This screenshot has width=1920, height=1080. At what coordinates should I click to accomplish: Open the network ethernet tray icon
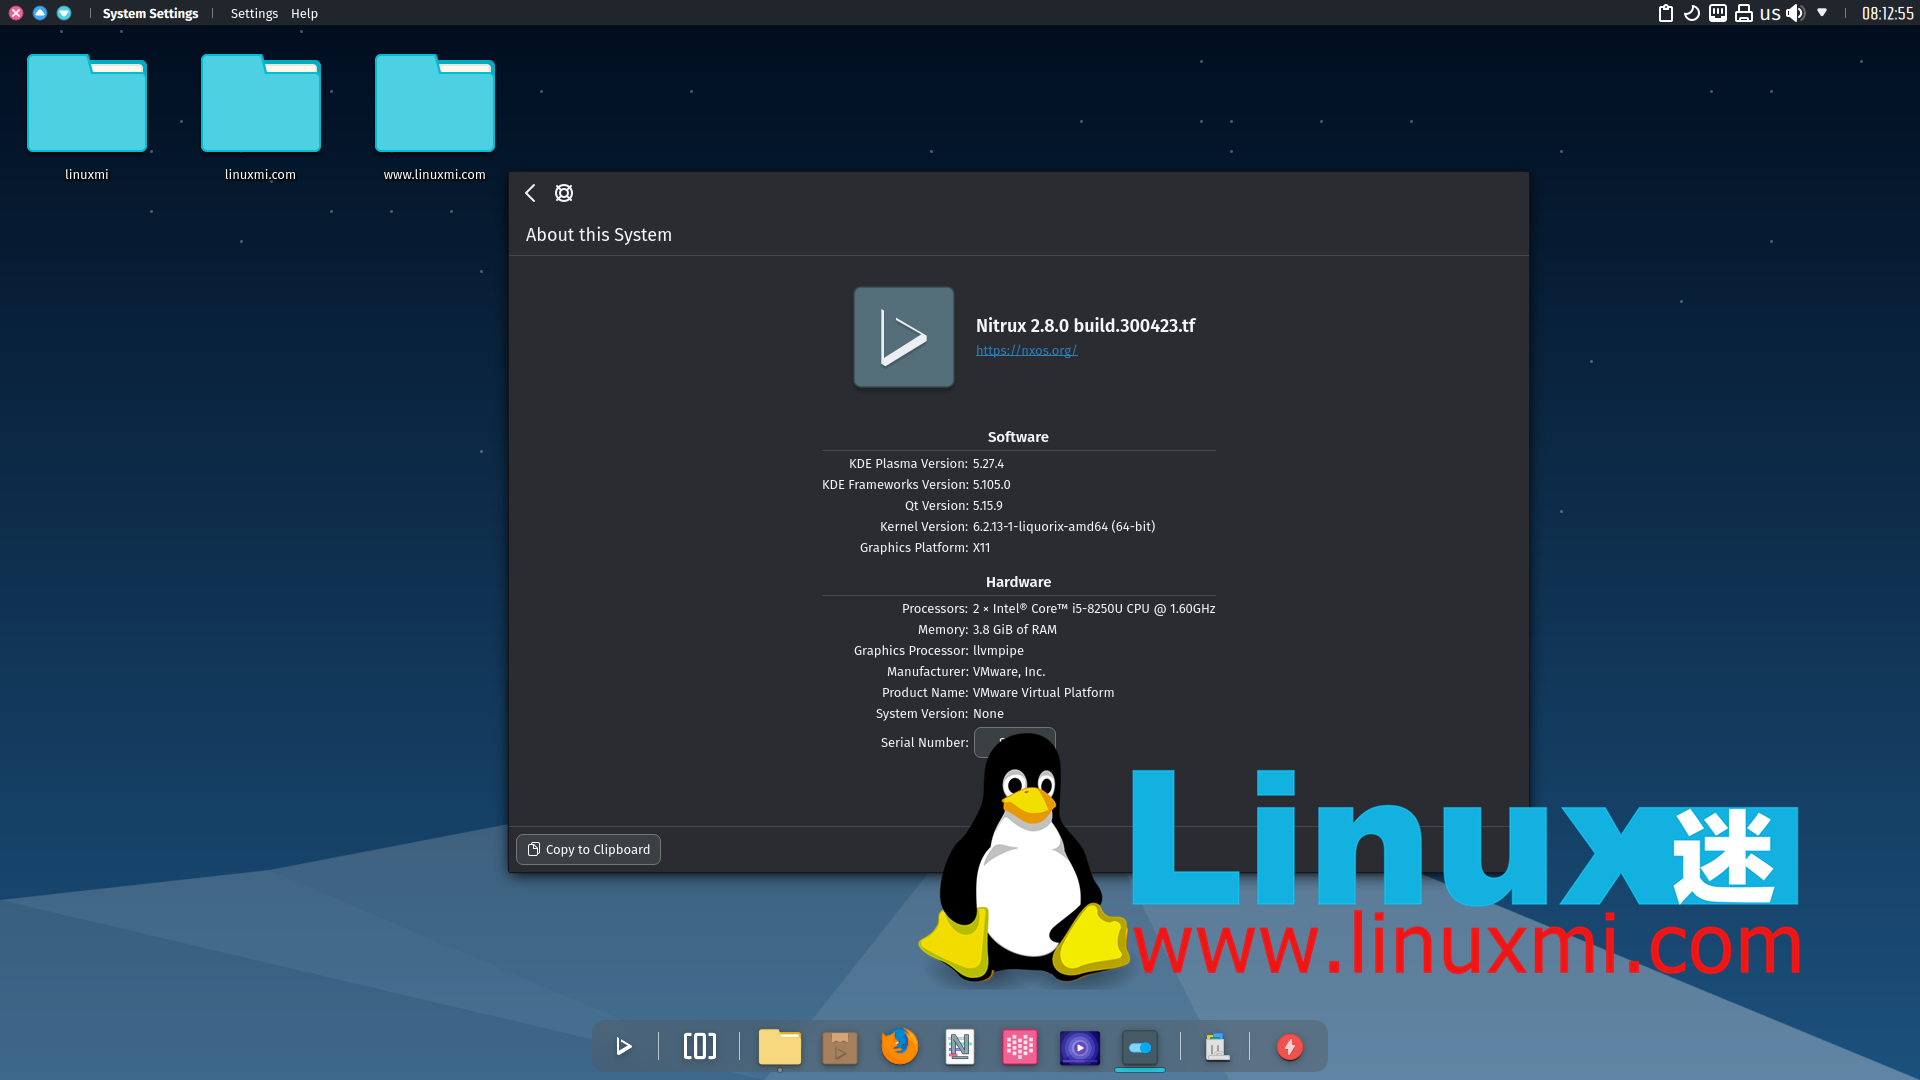click(1718, 13)
